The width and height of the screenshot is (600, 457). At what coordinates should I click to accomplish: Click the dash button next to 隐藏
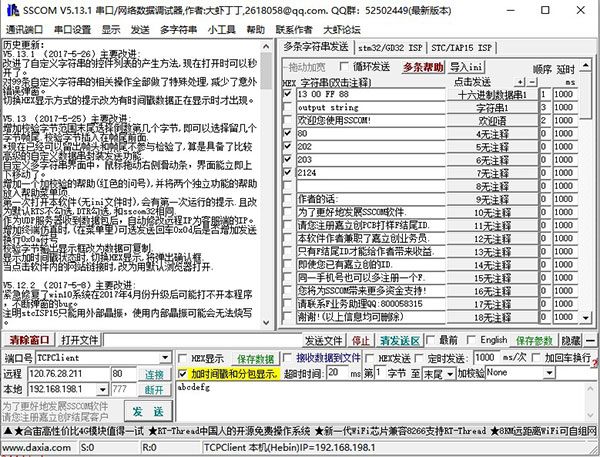(x=591, y=340)
